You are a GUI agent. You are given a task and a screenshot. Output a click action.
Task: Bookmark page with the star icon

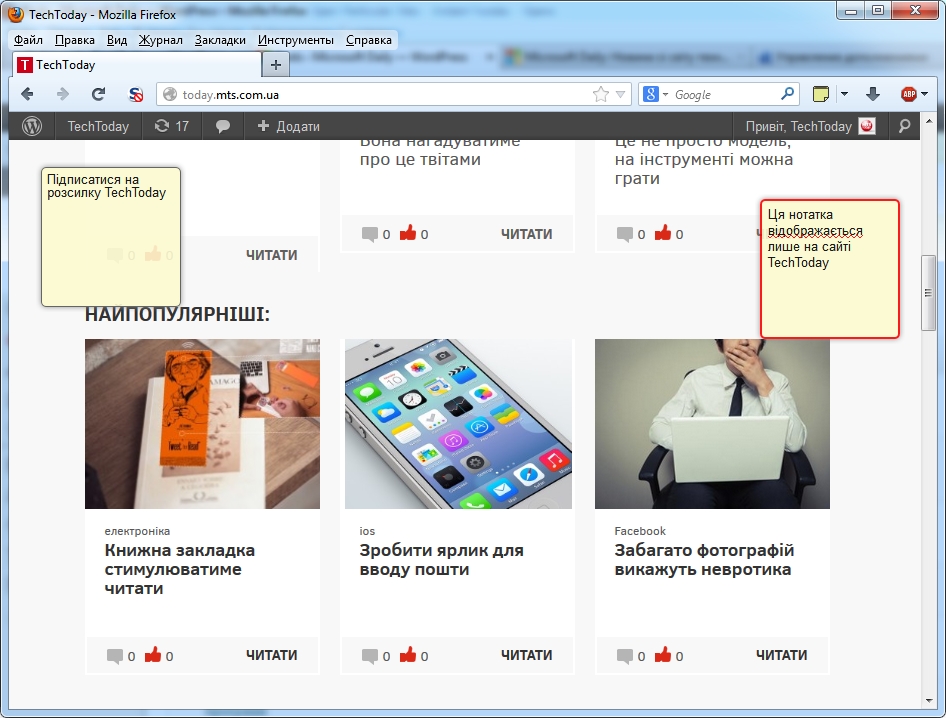click(x=600, y=94)
